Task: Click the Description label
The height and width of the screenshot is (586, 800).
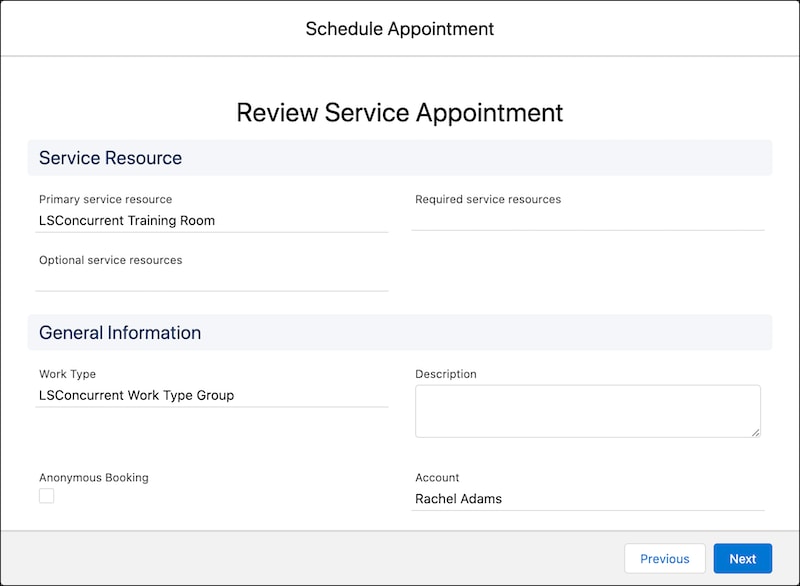Action: [x=445, y=374]
